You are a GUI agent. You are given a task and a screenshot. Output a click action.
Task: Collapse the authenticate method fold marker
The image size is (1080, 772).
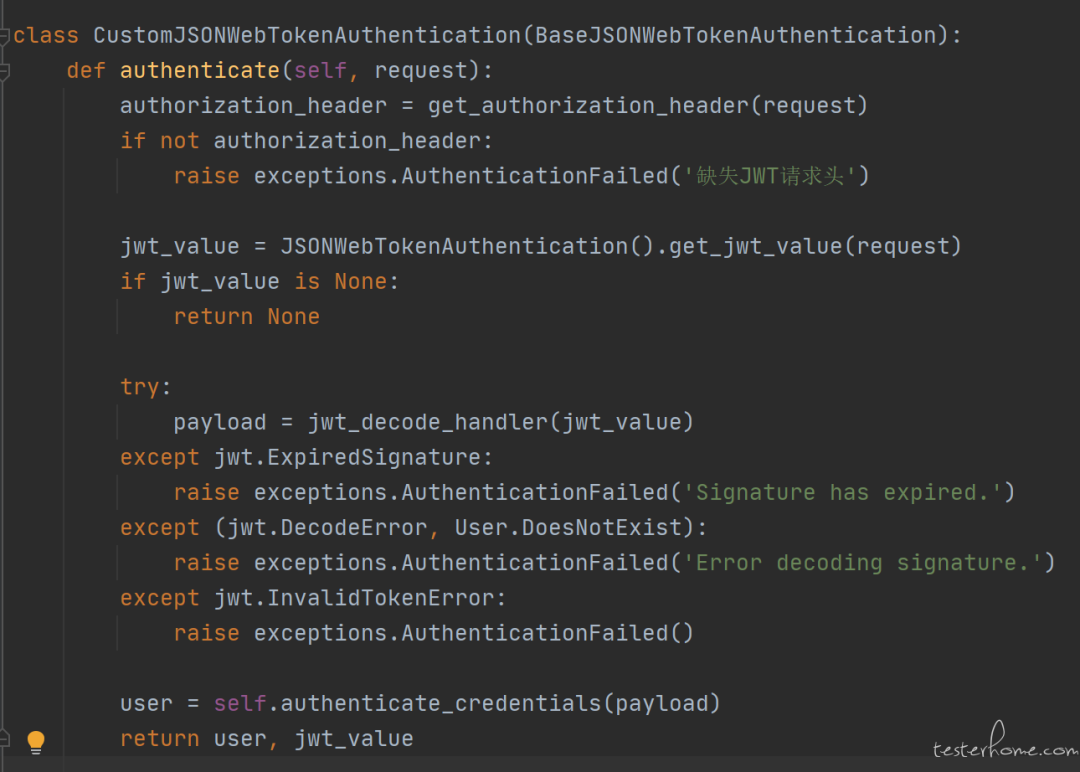[x=4, y=71]
